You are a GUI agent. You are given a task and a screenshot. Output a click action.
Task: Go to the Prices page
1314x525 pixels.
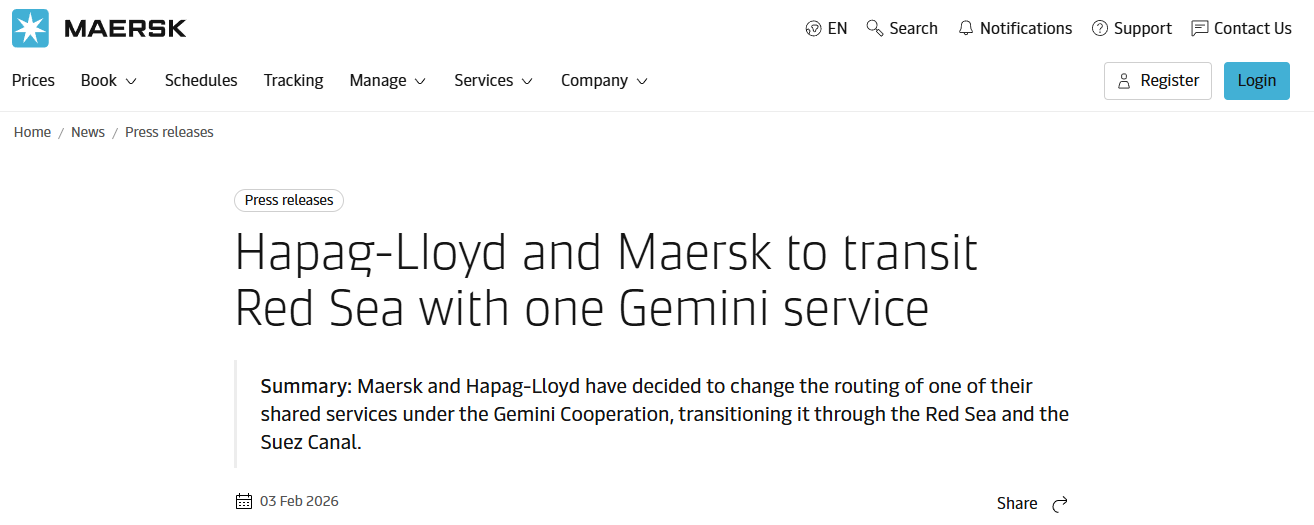33,80
